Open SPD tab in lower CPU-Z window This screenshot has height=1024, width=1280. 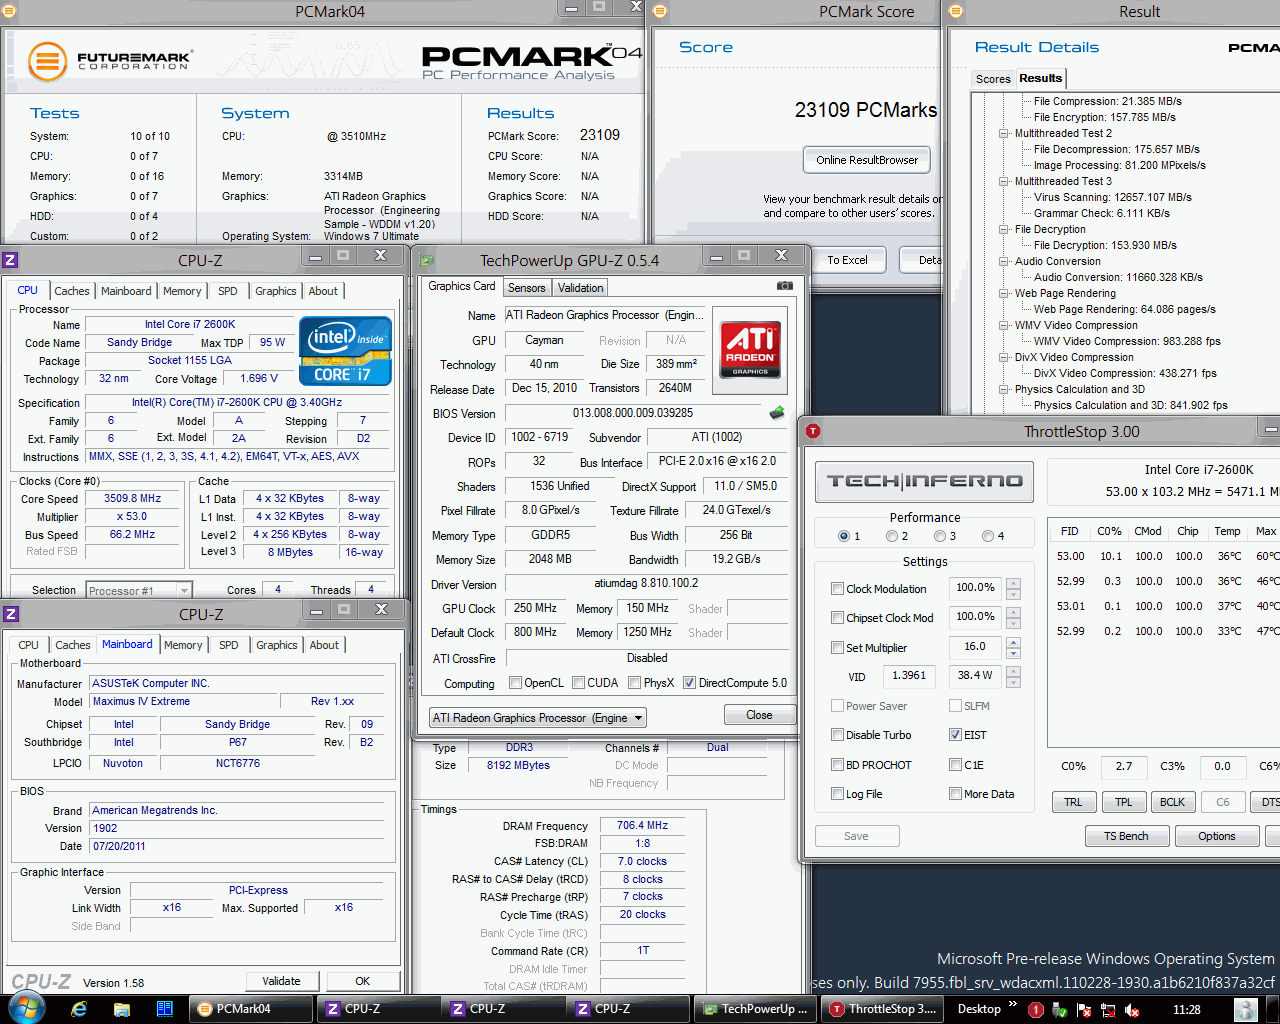[229, 645]
